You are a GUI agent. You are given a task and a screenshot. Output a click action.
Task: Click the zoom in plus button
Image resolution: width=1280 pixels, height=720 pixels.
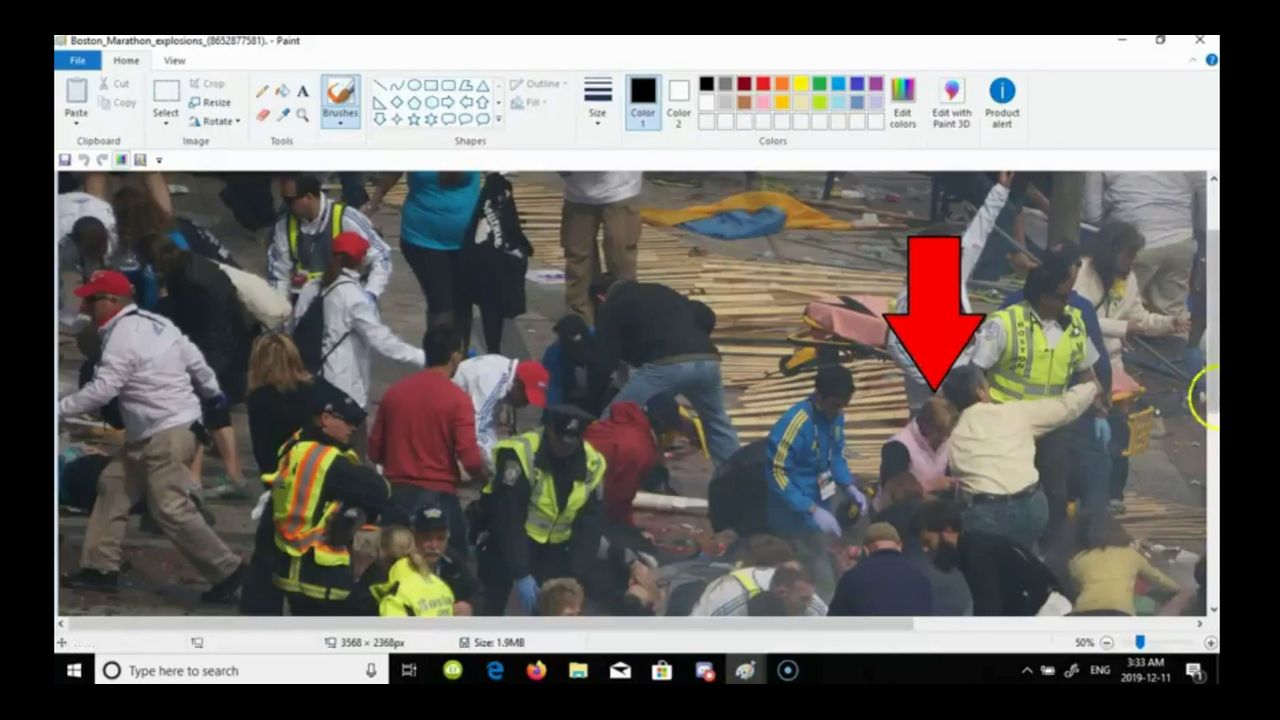1211,643
